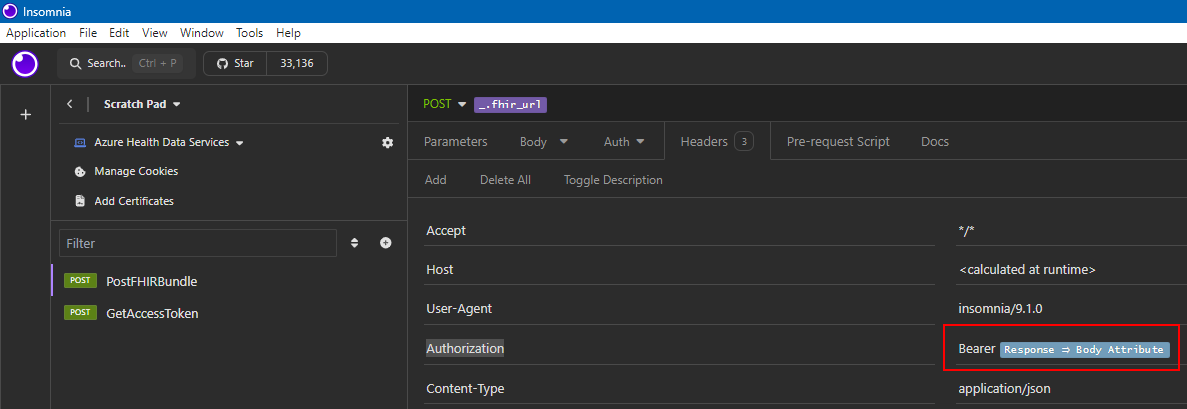Click the User-Agent header name
Screen dimensions: 1187x409
coord(459,309)
